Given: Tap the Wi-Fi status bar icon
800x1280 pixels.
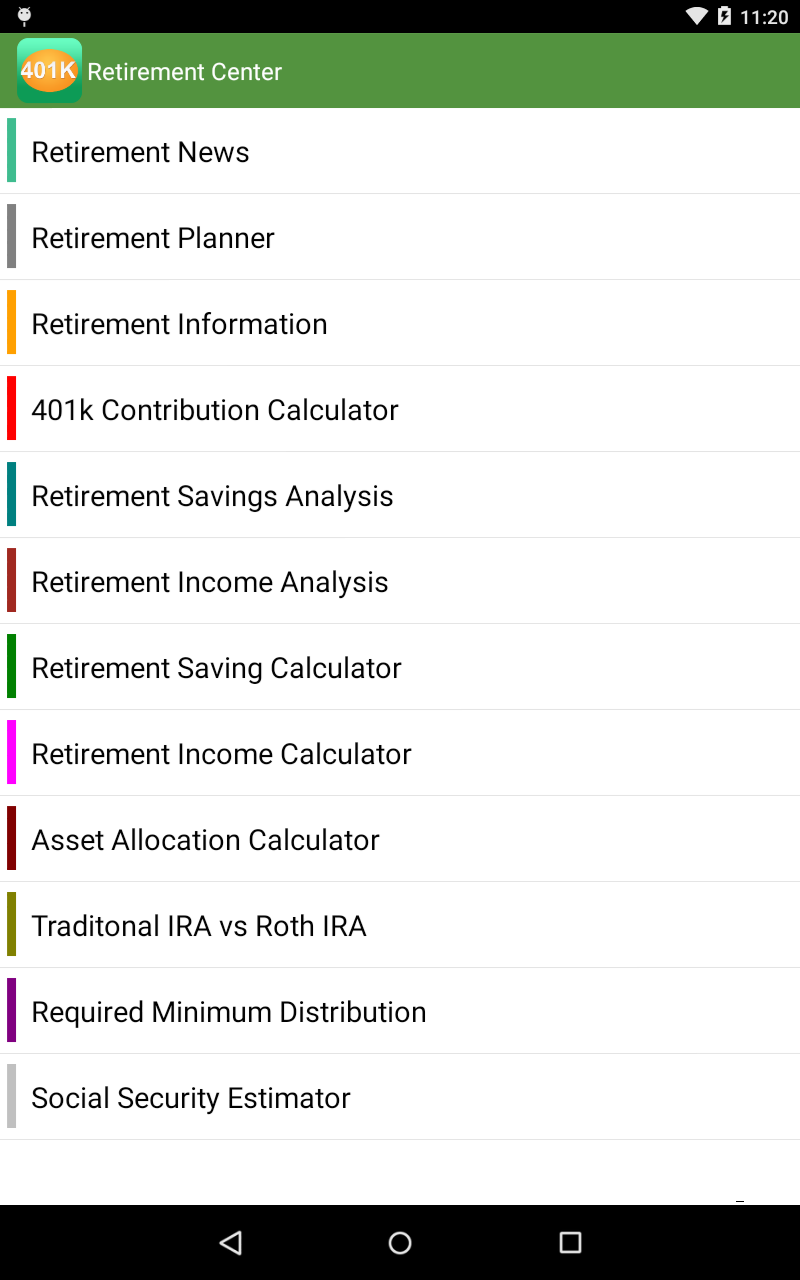Looking at the screenshot, I should [x=697, y=16].
